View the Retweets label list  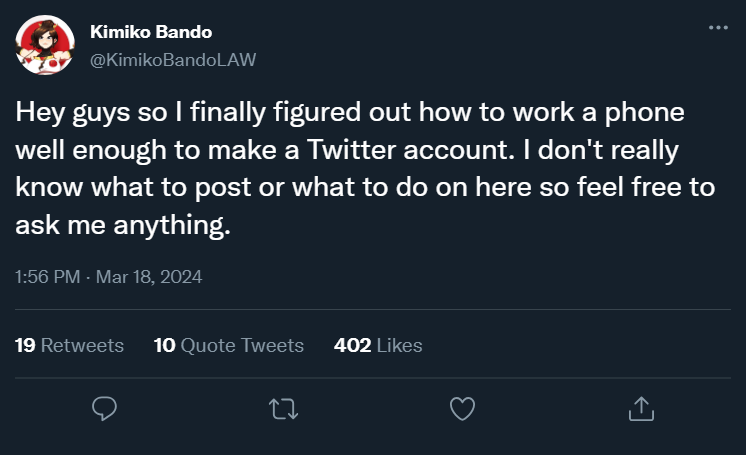(x=83, y=345)
